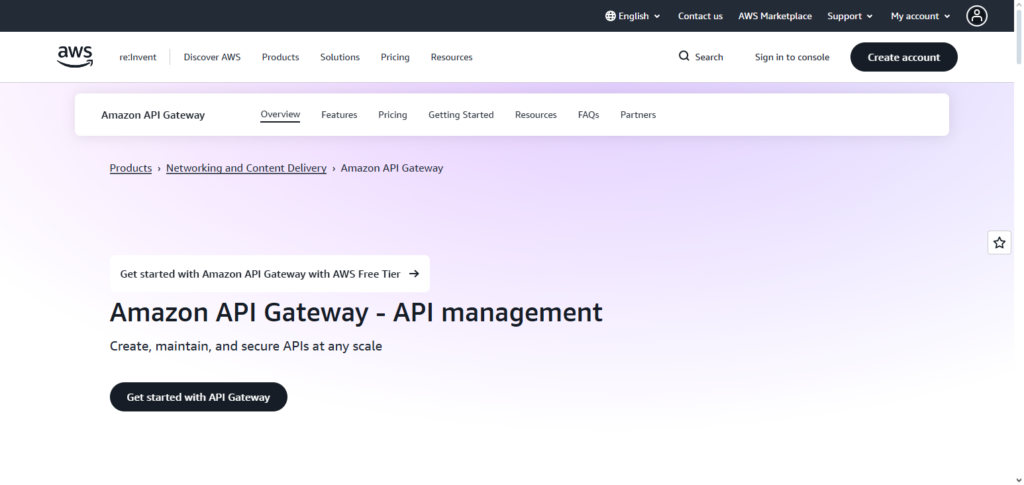Click the arrow next to AWS Free Tier
Image resolution: width=1024 pixels, height=485 pixels.
pos(414,274)
